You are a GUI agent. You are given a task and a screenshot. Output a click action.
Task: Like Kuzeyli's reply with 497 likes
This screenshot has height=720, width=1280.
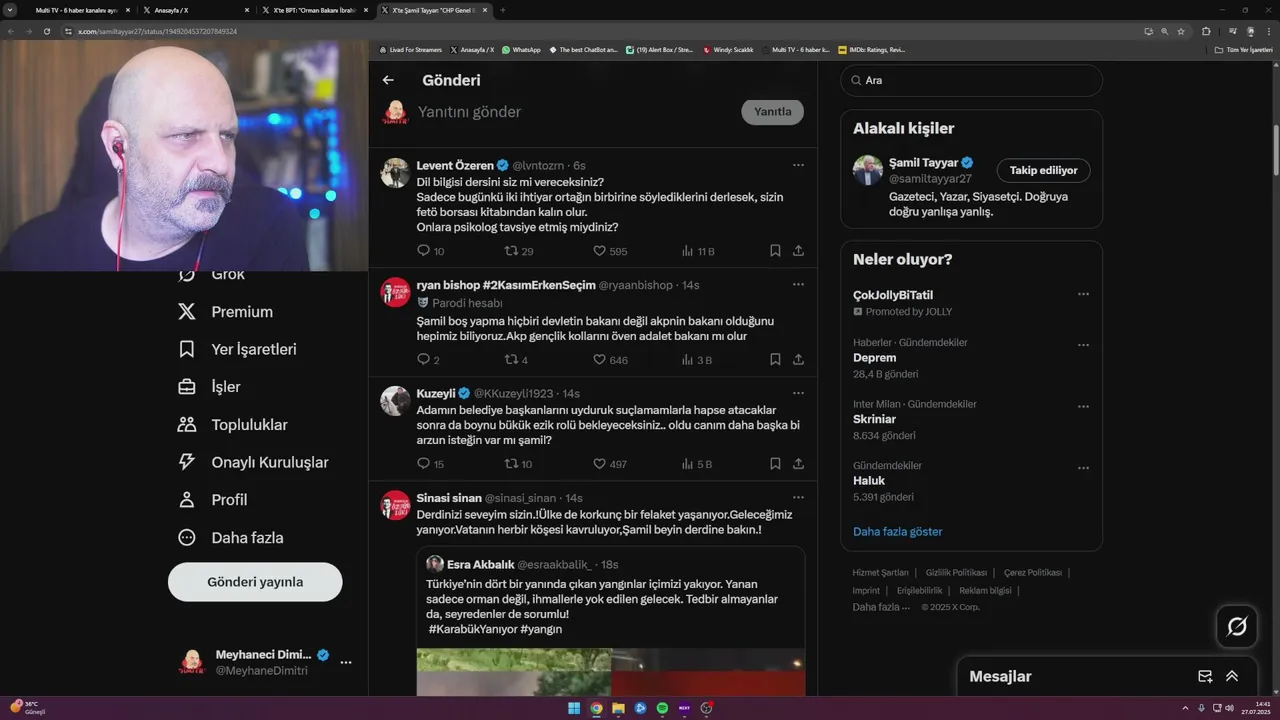[x=610, y=463]
